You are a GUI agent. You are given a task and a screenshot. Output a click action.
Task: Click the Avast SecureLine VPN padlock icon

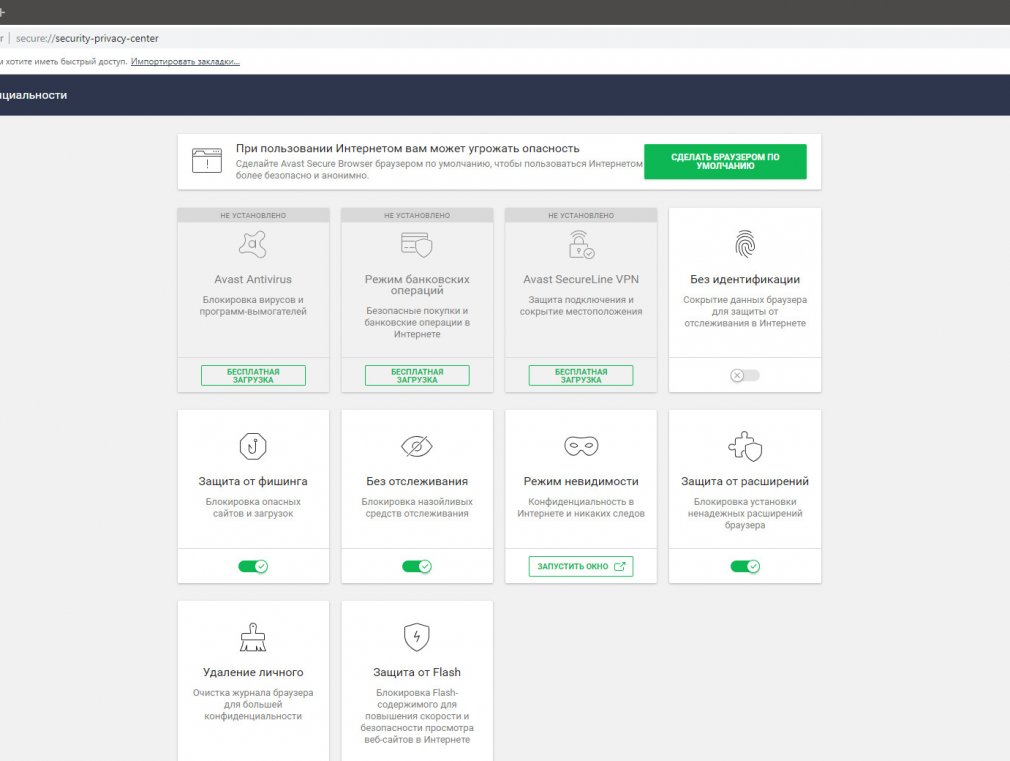(x=581, y=245)
